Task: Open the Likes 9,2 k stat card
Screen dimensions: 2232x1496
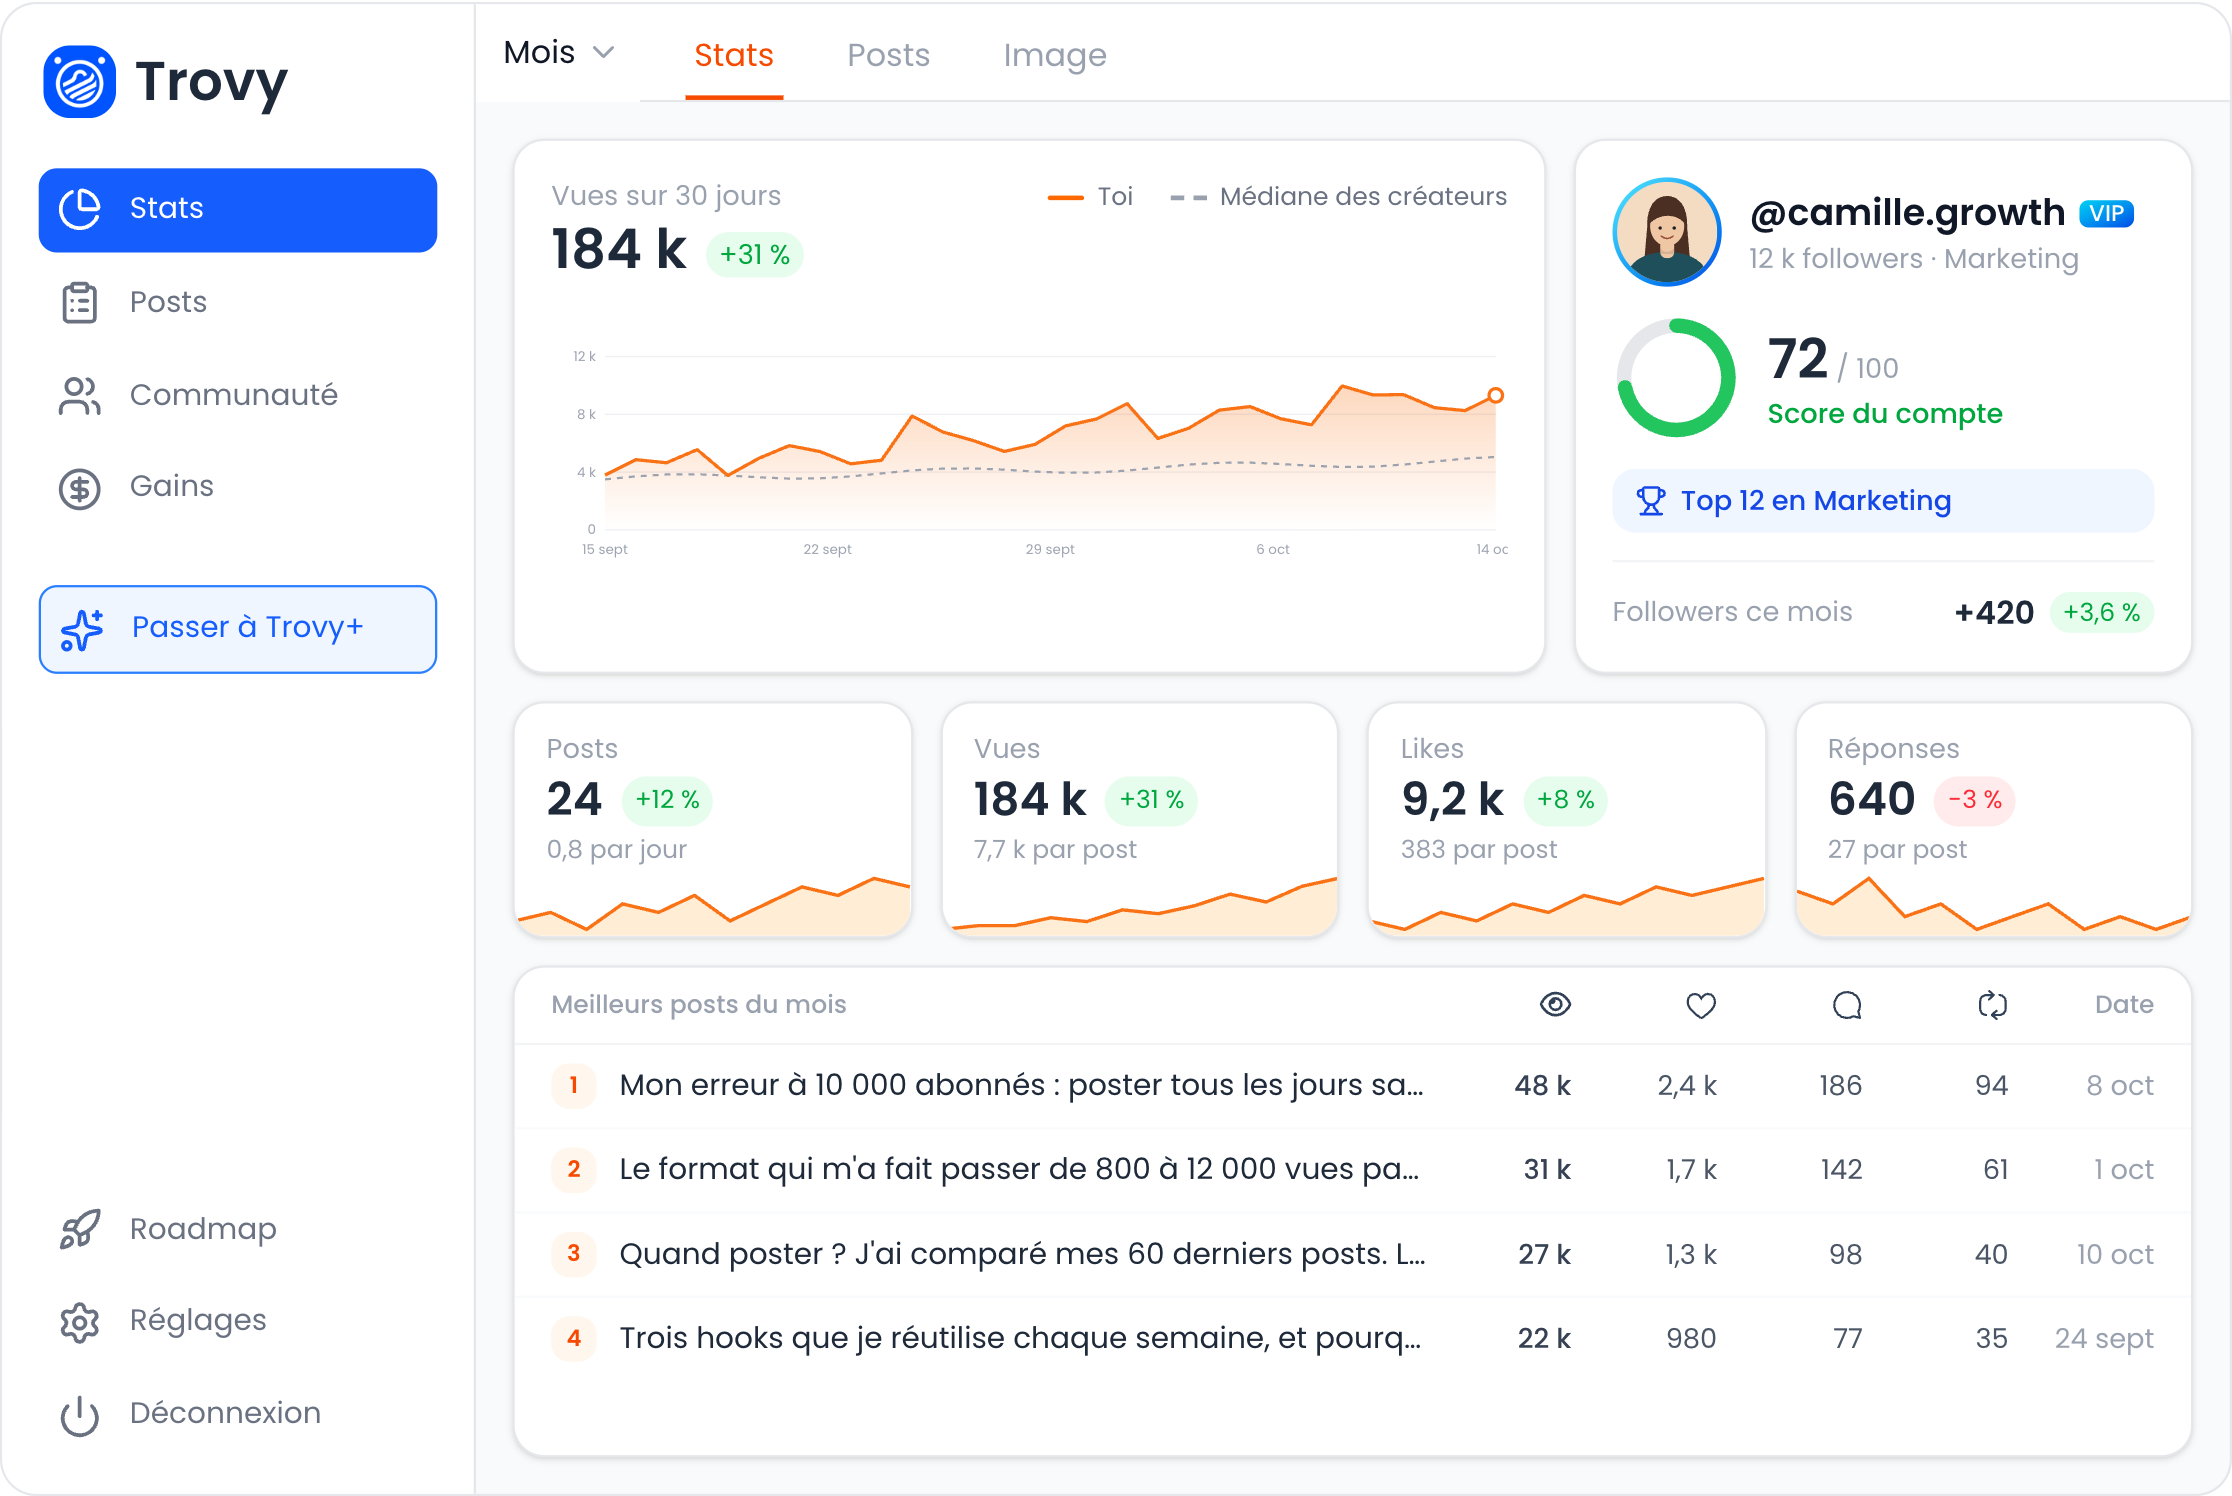Action: [1567, 820]
